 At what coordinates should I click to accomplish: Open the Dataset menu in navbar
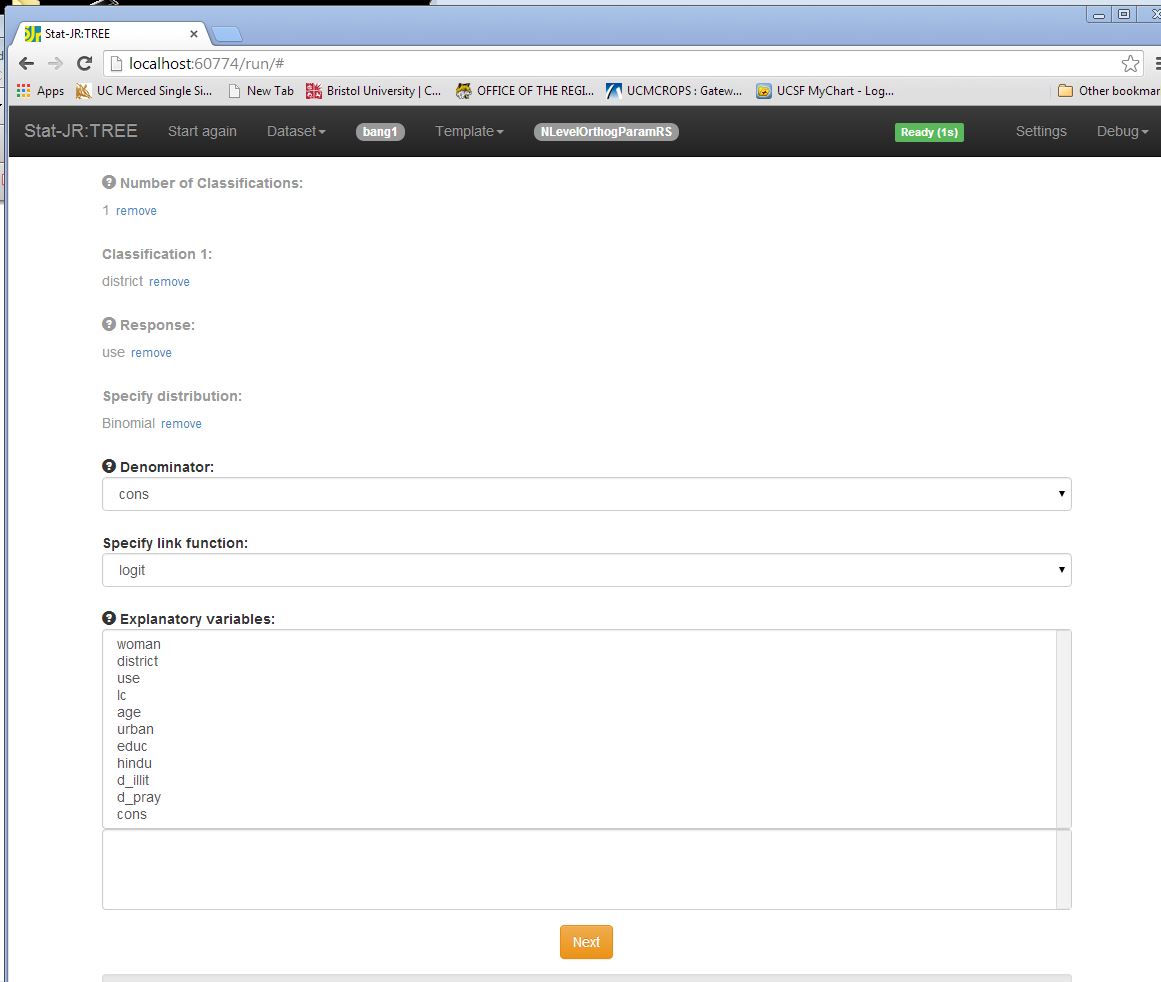click(x=296, y=131)
